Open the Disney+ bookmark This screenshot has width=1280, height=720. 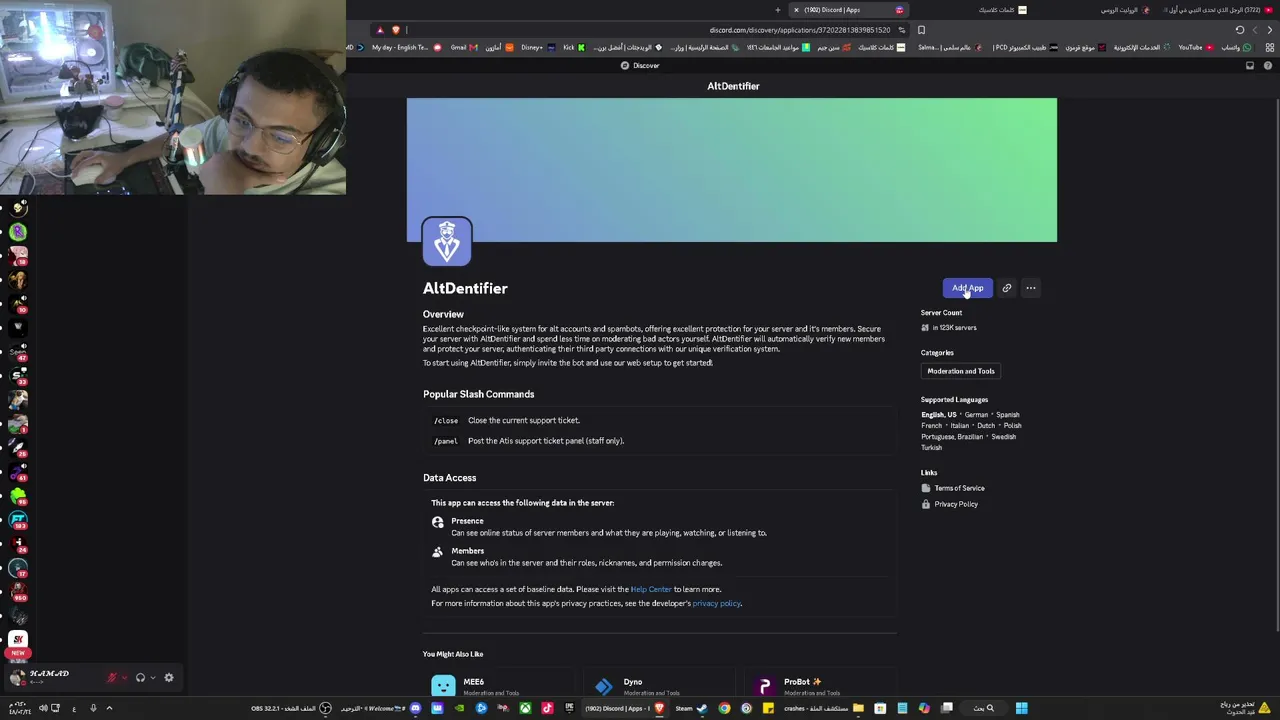pos(537,47)
